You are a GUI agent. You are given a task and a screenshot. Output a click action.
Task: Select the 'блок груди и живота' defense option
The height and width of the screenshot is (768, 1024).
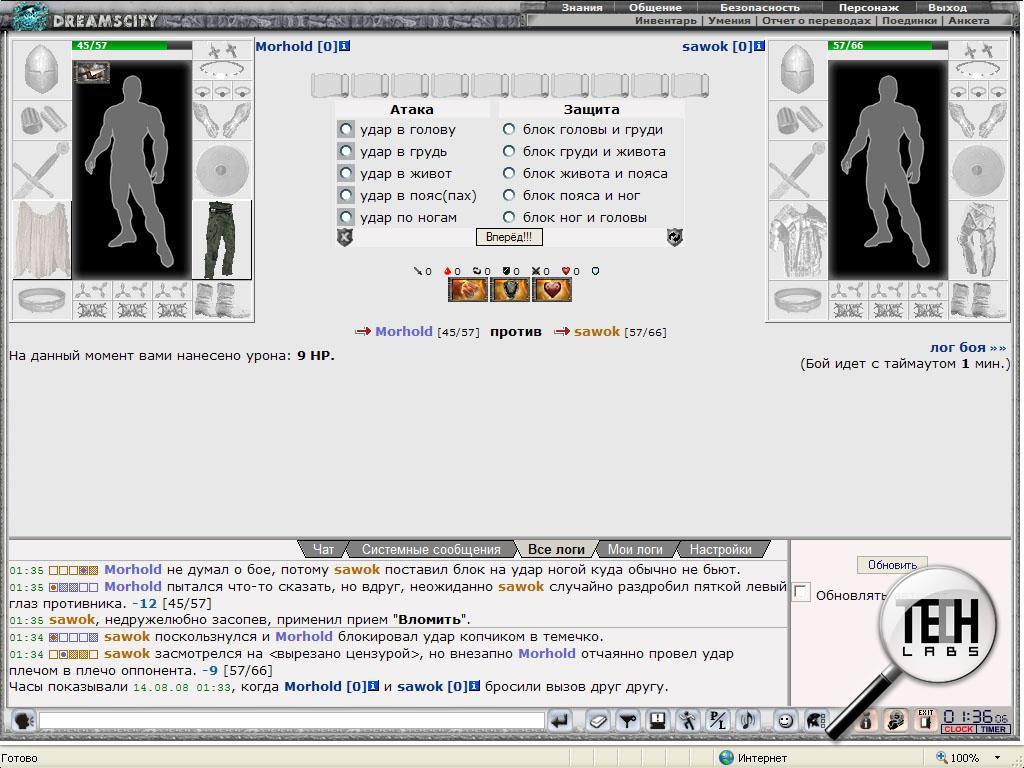(x=509, y=151)
